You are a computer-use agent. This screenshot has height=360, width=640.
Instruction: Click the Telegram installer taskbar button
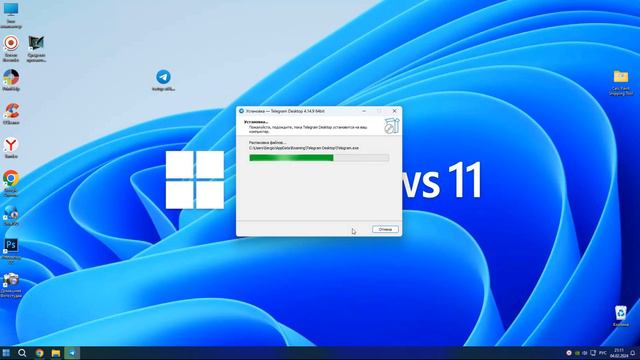[x=72, y=353]
